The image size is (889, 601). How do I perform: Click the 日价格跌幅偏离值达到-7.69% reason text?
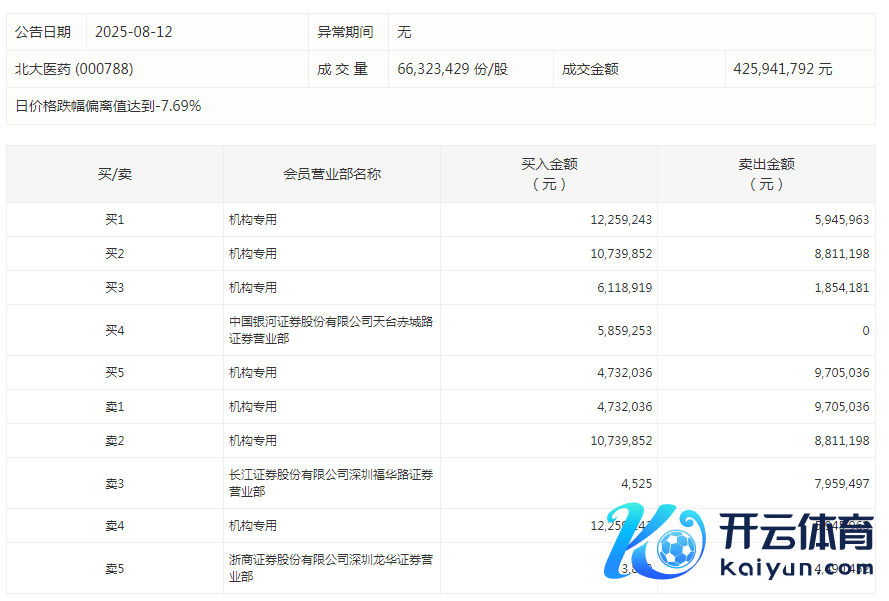point(108,106)
